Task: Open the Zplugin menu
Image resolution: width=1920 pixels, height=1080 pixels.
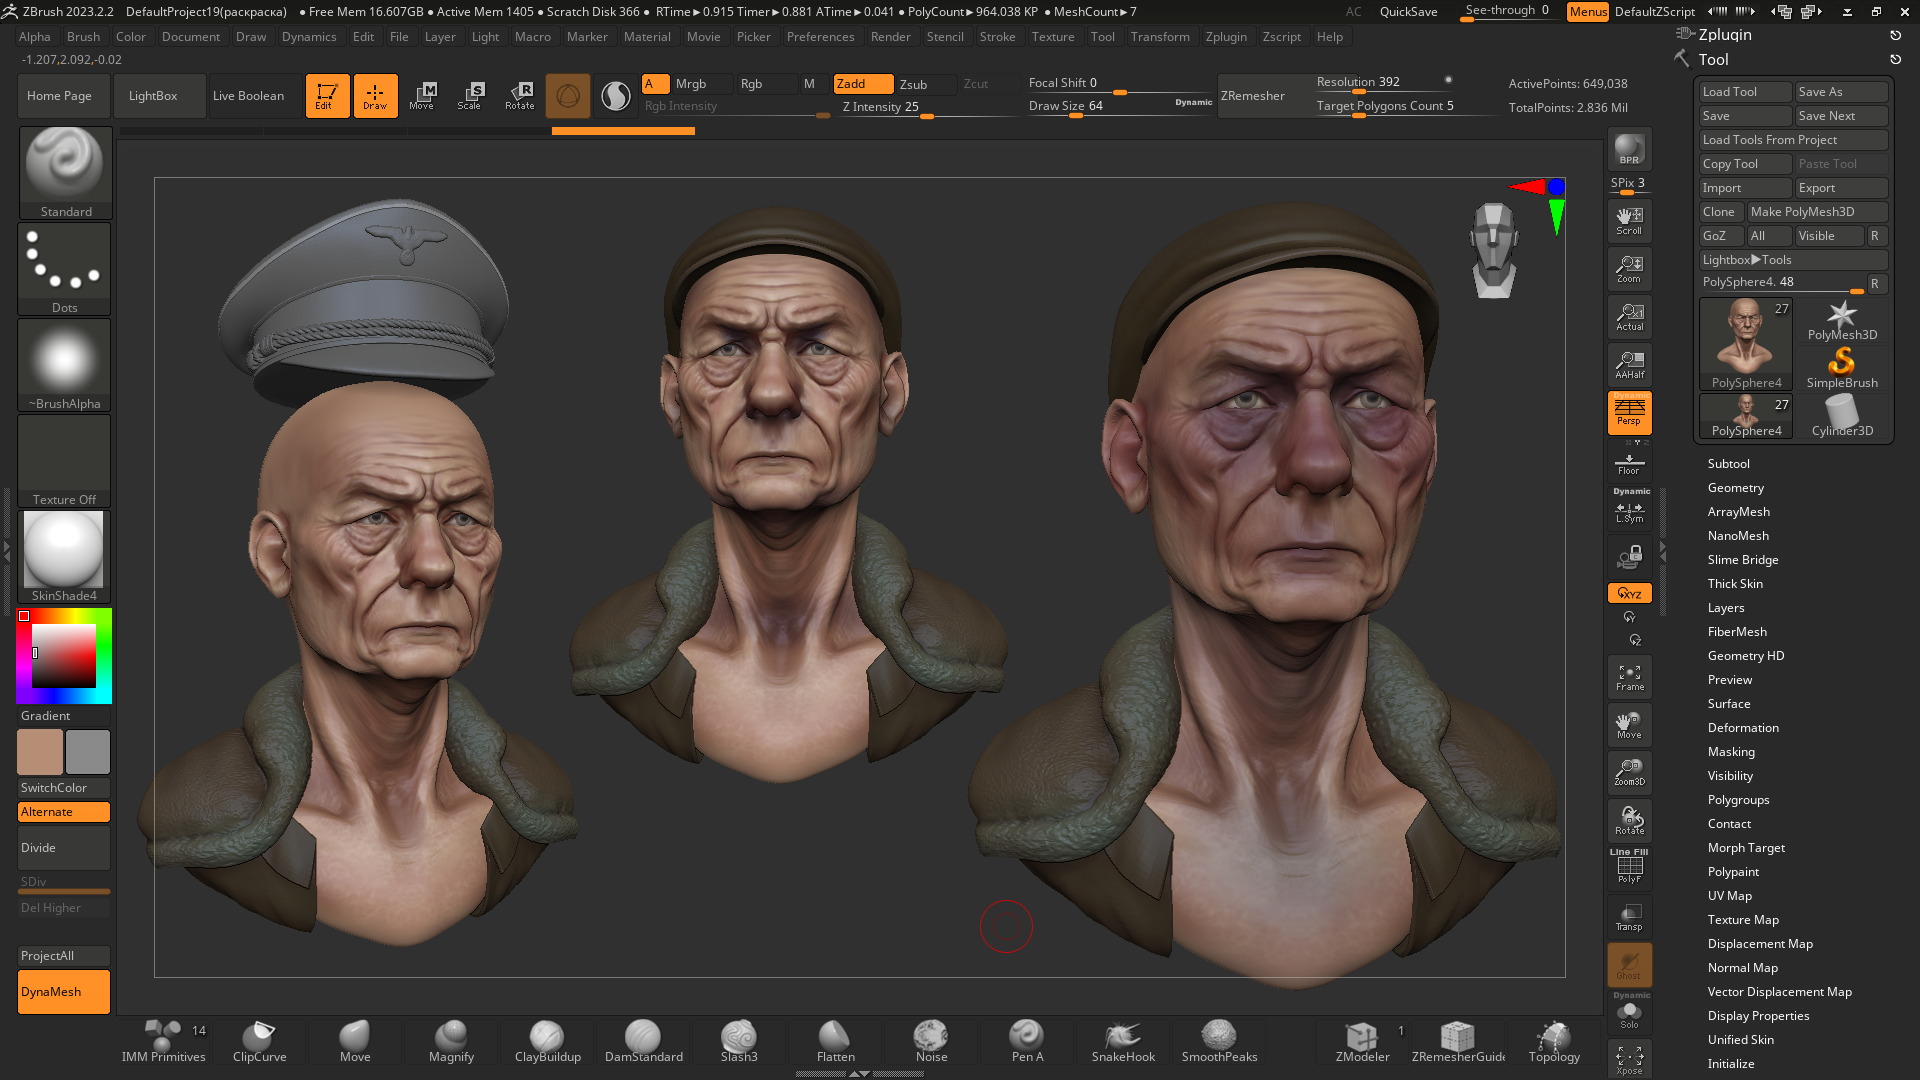Action: pos(1226,37)
